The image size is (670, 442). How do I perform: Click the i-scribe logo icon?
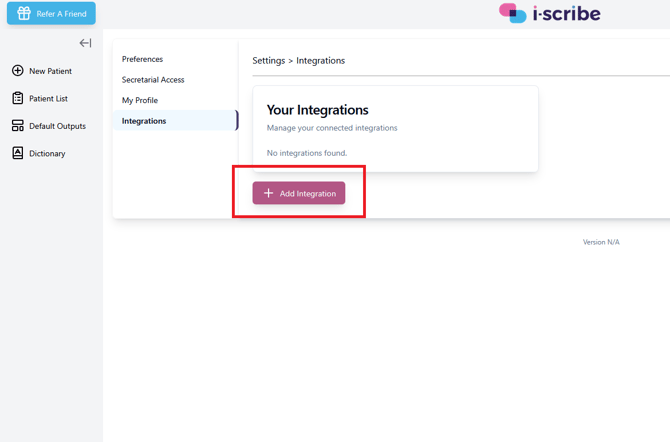coord(512,13)
